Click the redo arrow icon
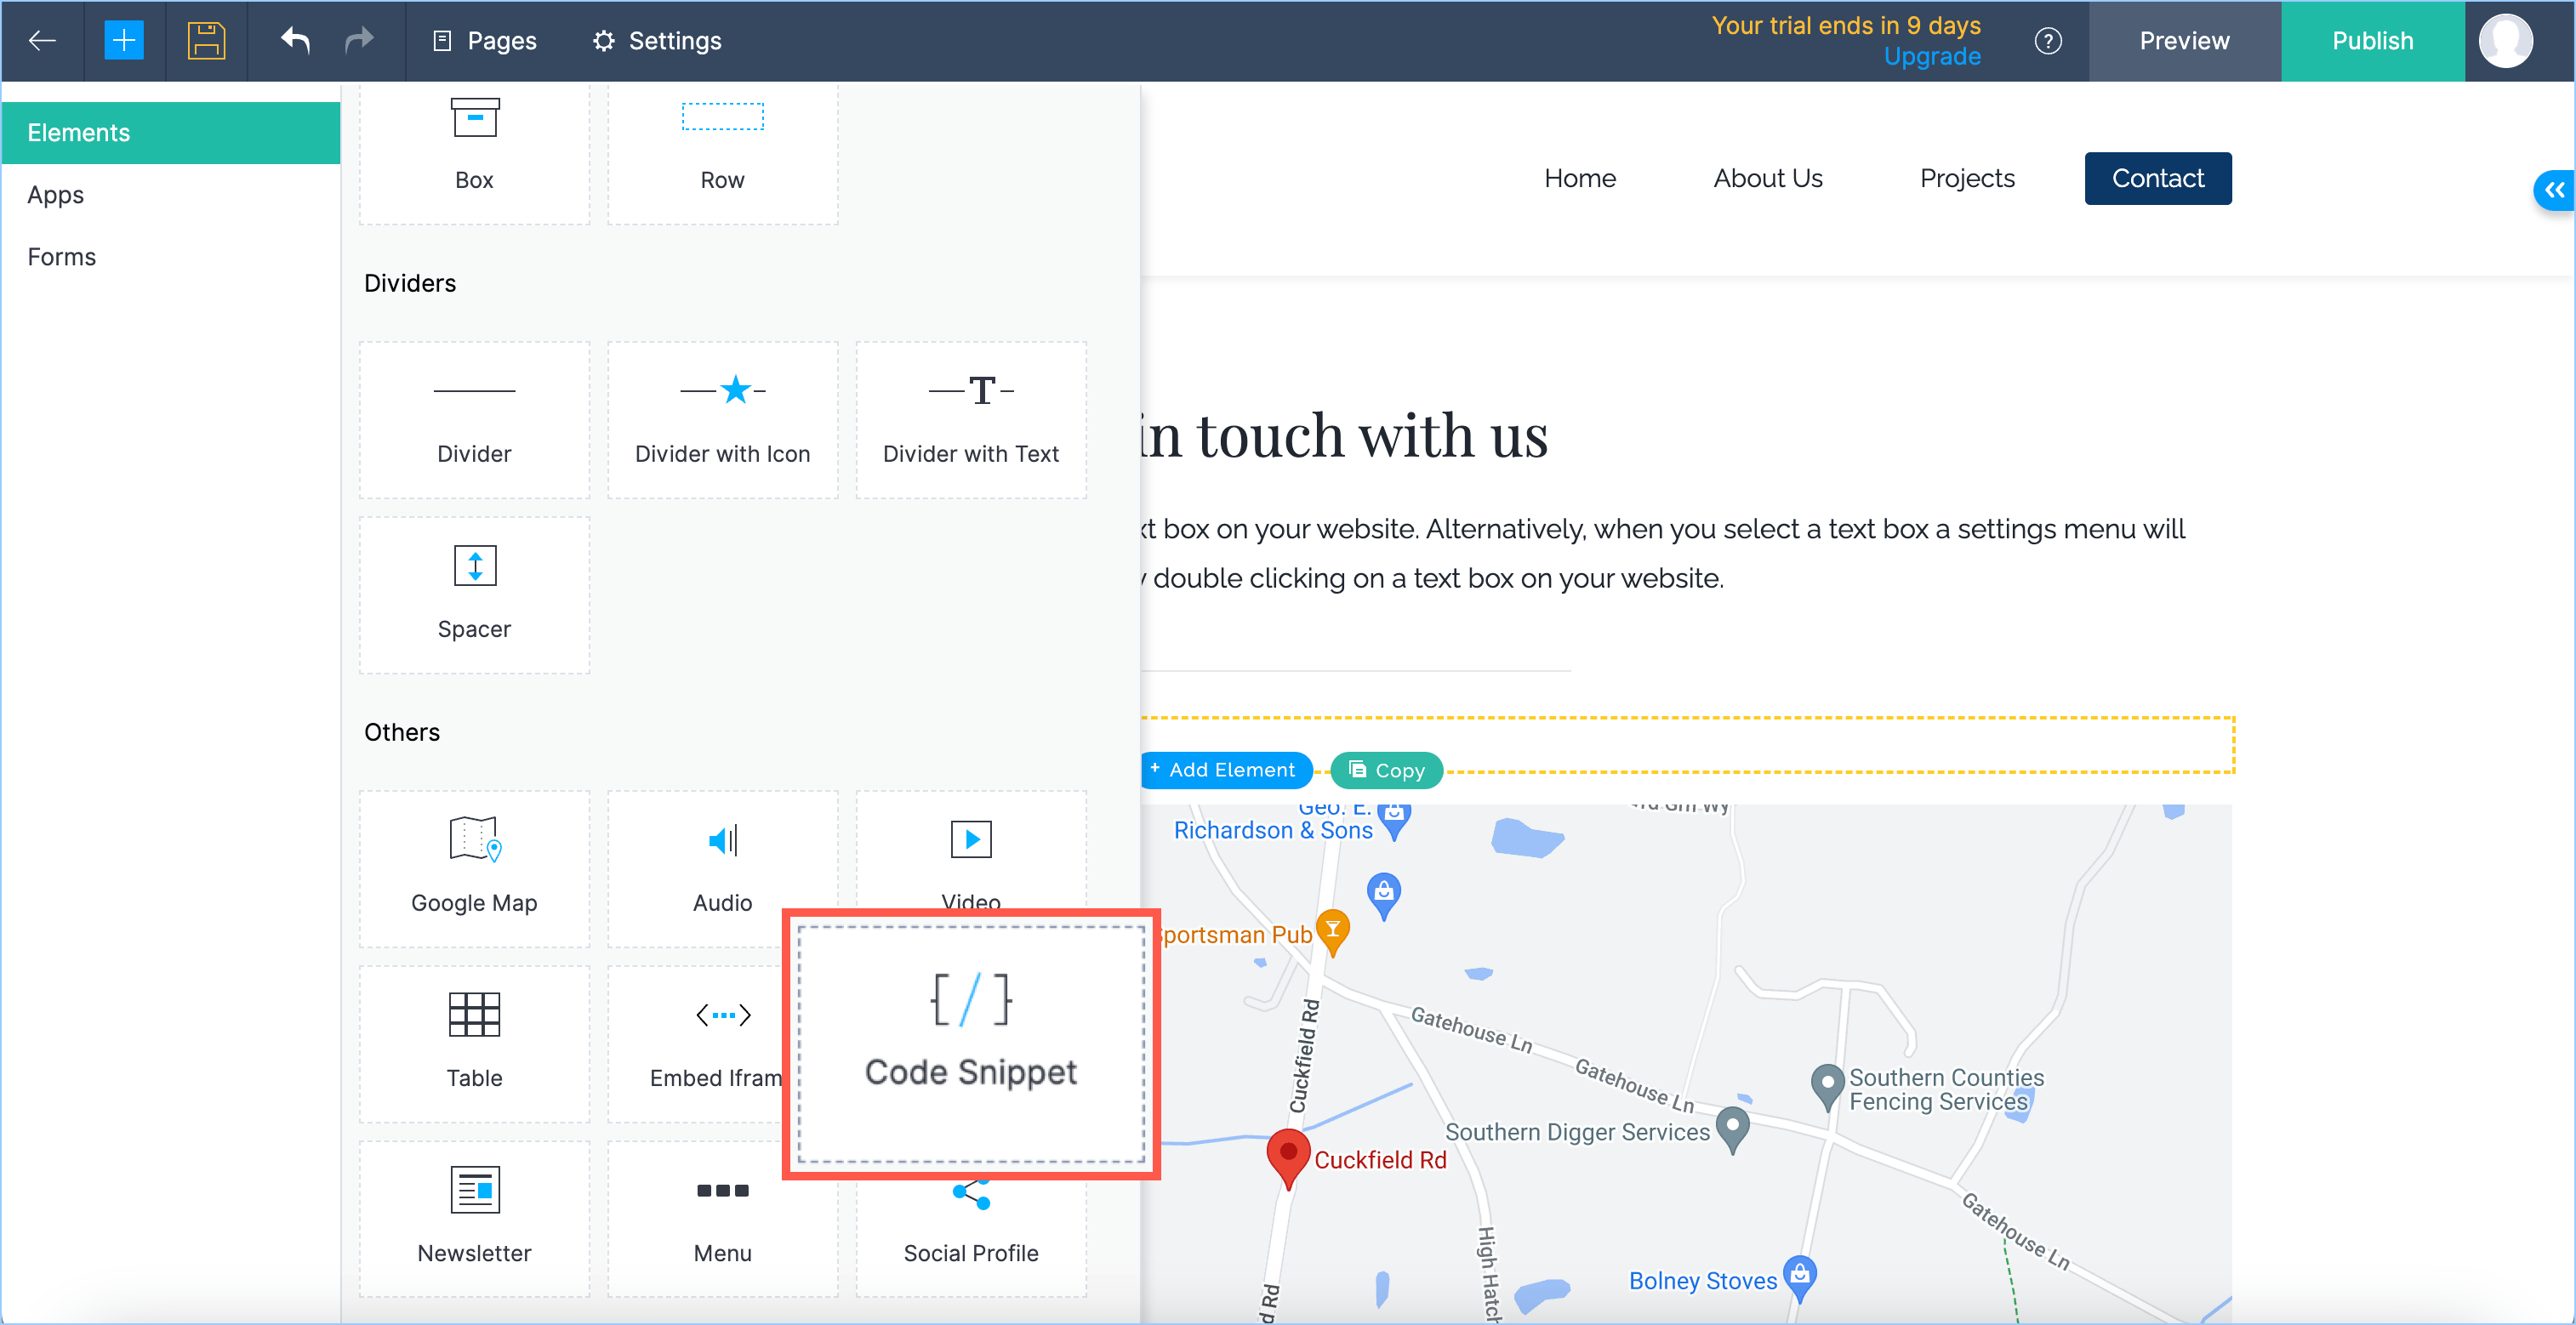2576x1325 pixels. (x=359, y=41)
